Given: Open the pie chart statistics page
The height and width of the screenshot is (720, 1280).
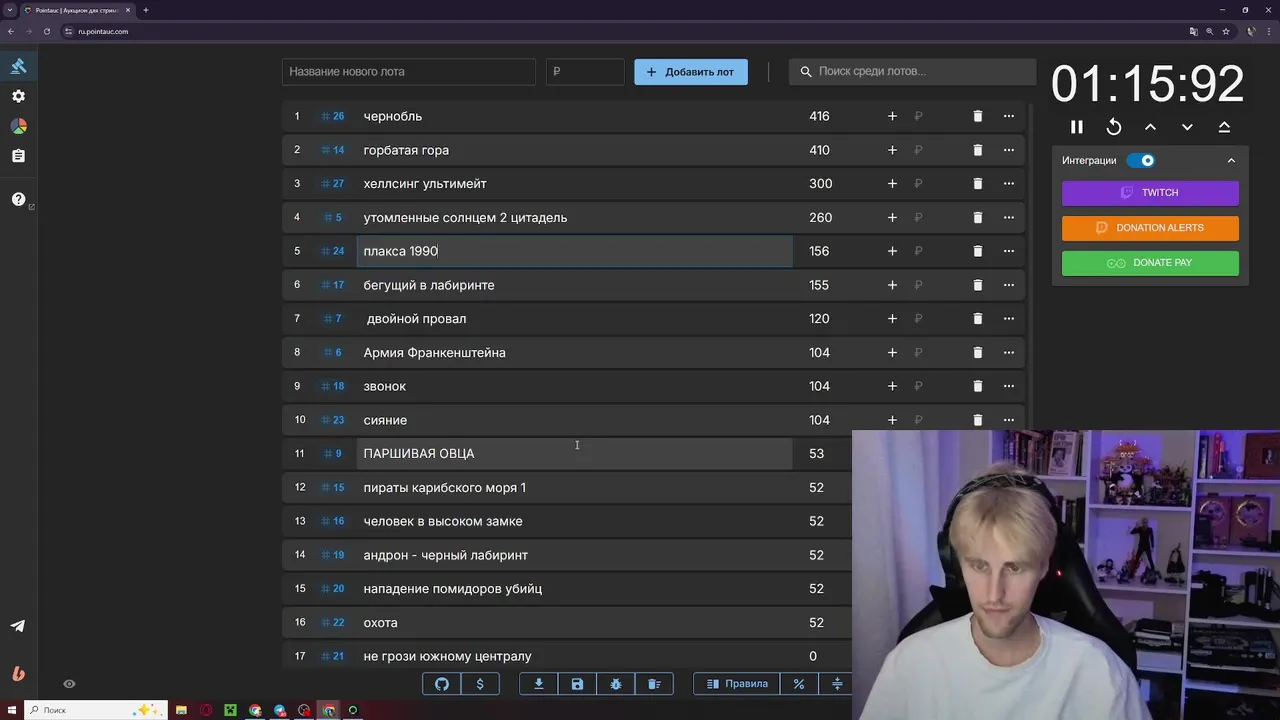Looking at the screenshot, I should click(18, 126).
